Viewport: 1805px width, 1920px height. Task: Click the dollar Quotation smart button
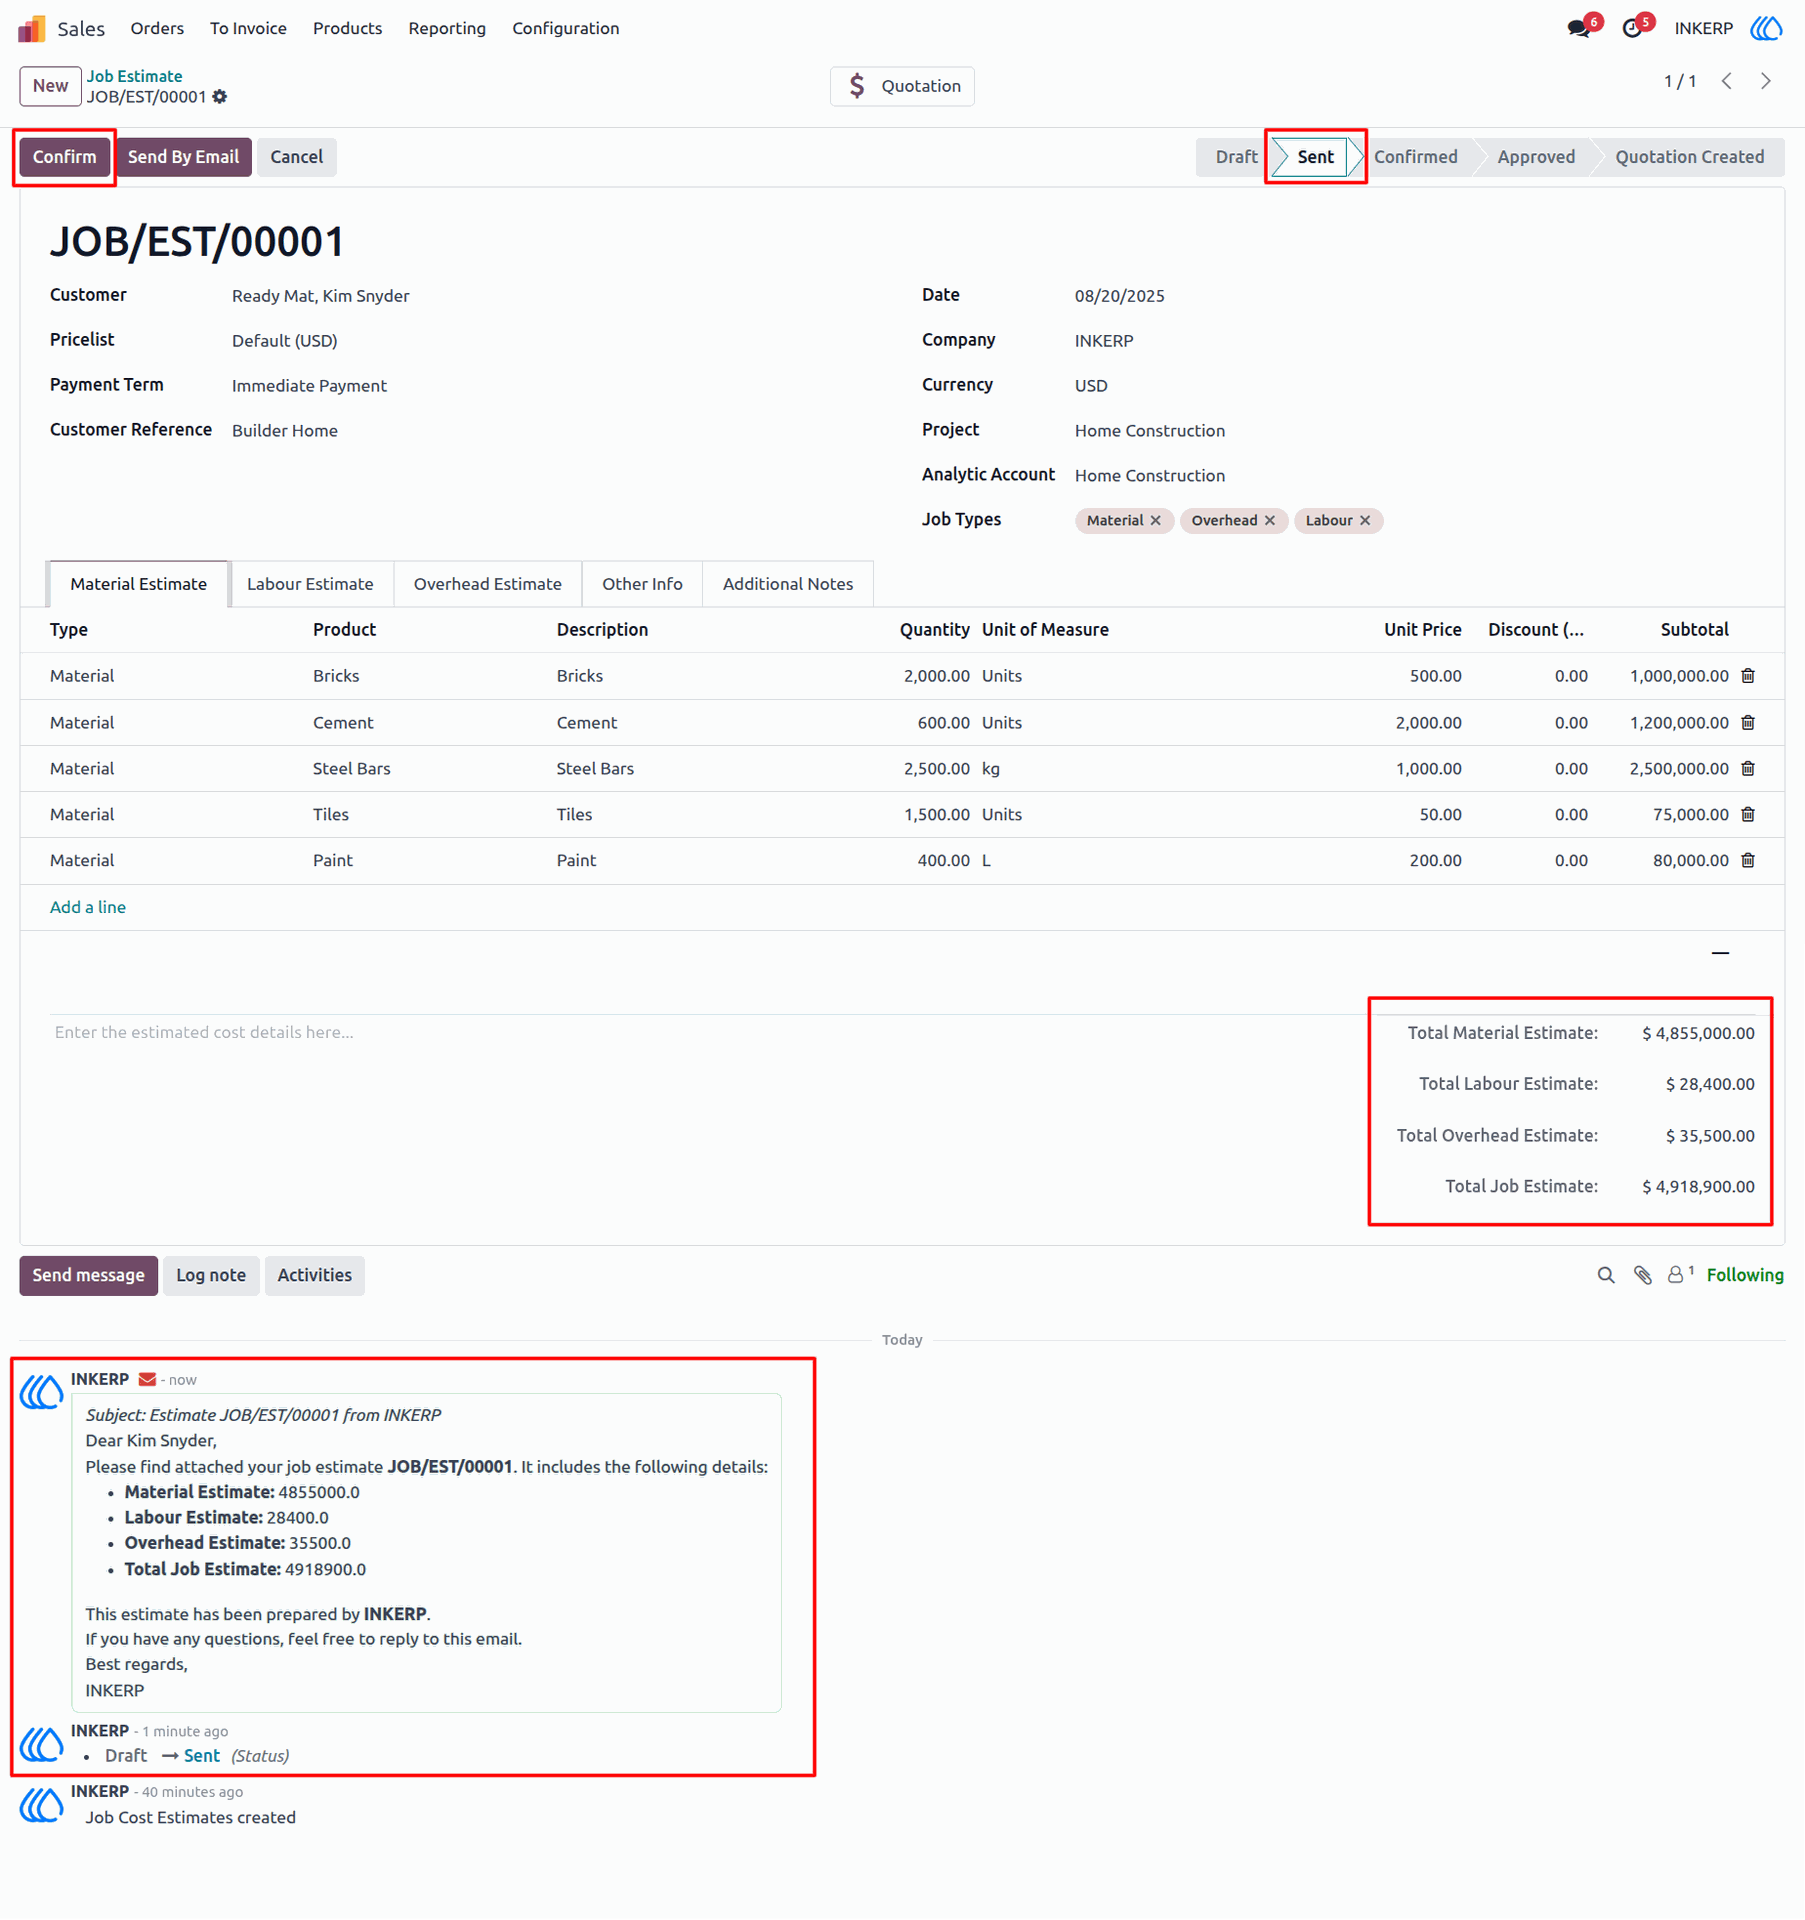tap(902, 86)
